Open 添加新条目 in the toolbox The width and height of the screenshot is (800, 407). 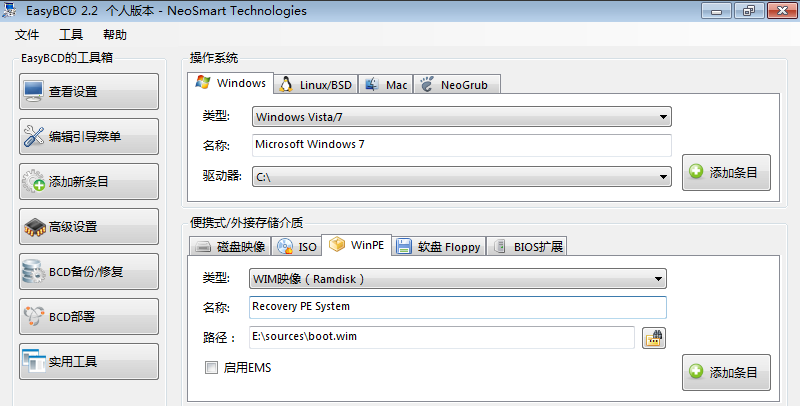(89, 181)
